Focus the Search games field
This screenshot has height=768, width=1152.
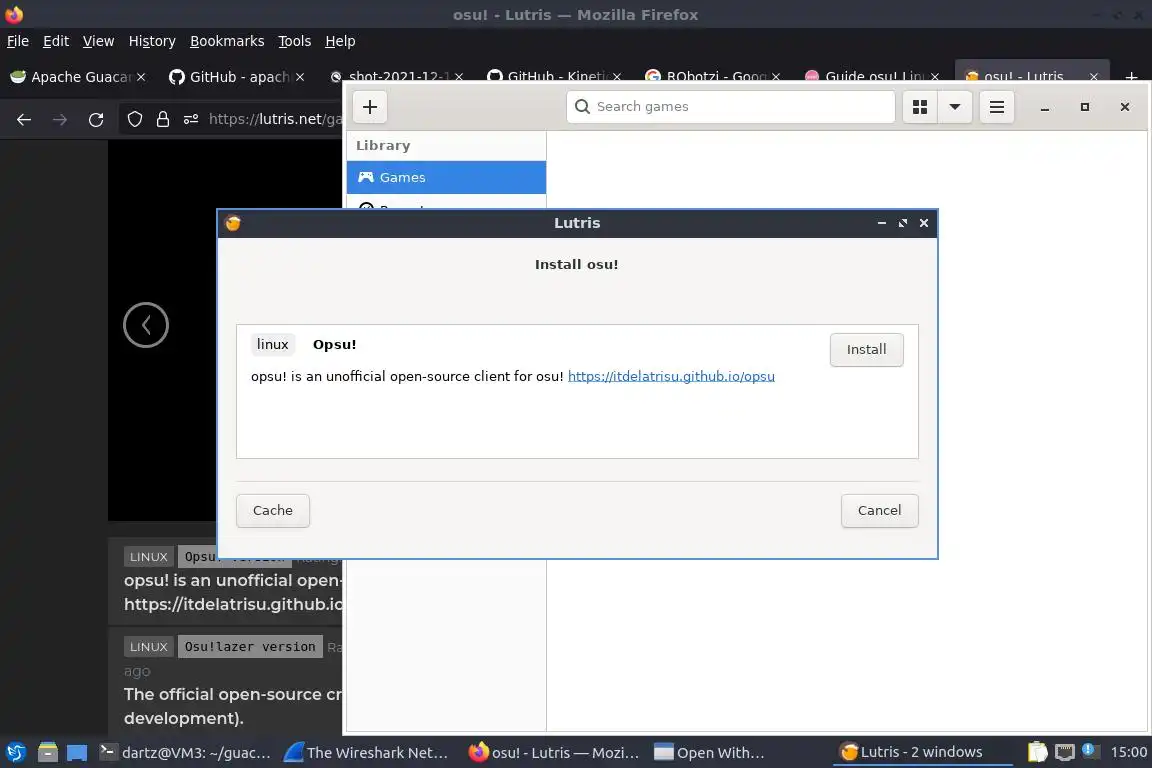[731, 107]
